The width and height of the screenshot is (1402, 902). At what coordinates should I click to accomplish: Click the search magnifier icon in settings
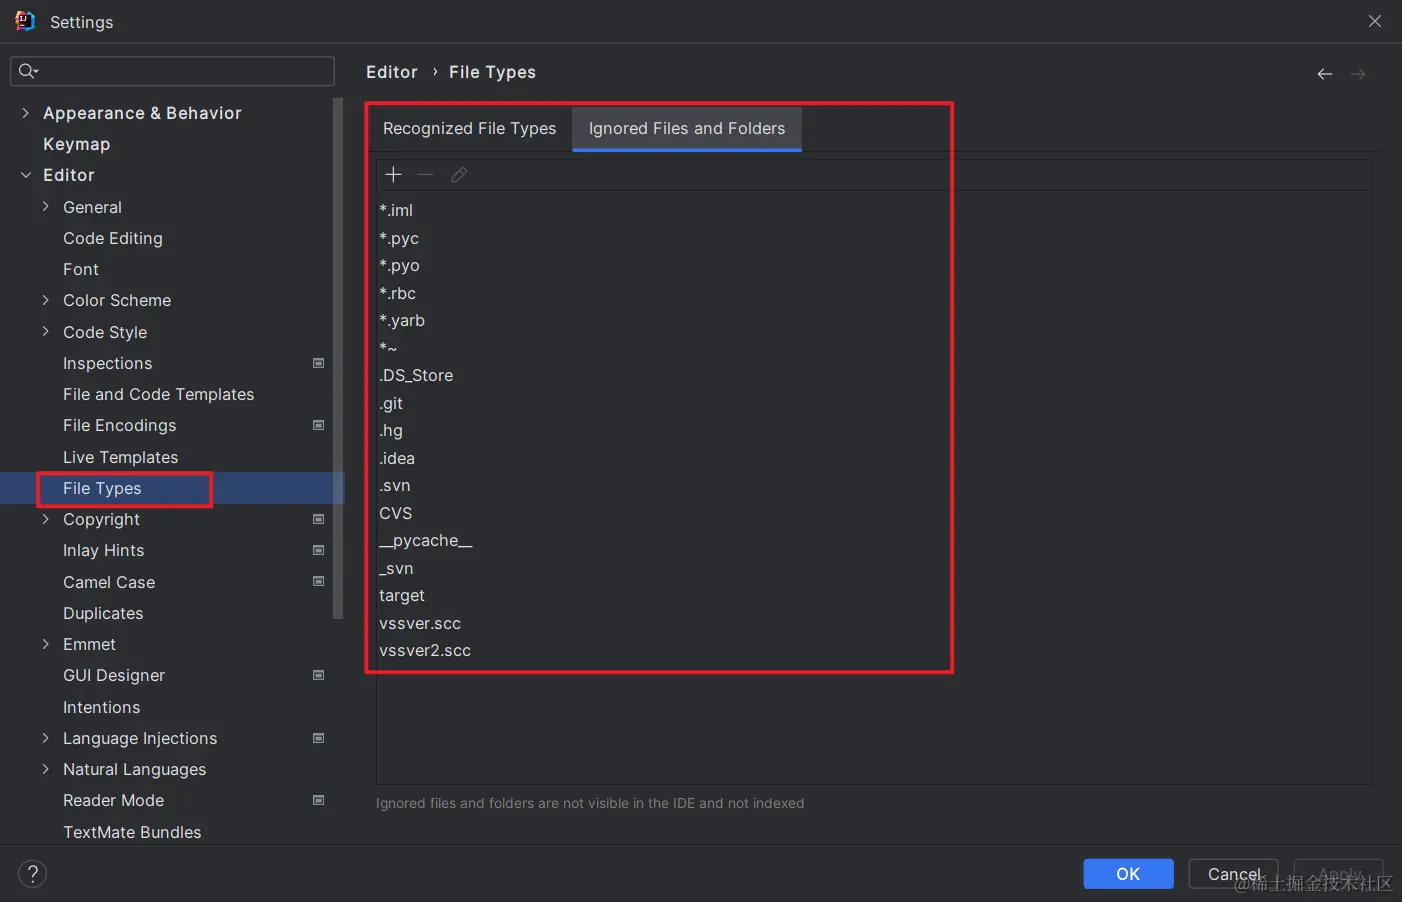click(x=27, y=71)
